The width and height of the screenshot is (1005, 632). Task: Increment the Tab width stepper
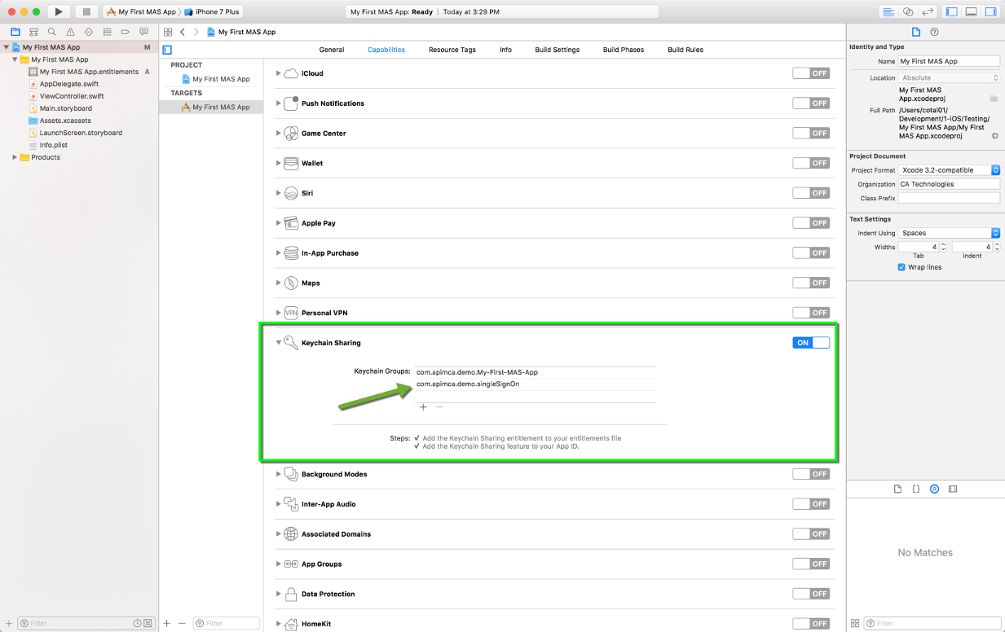tap(943, 244)
